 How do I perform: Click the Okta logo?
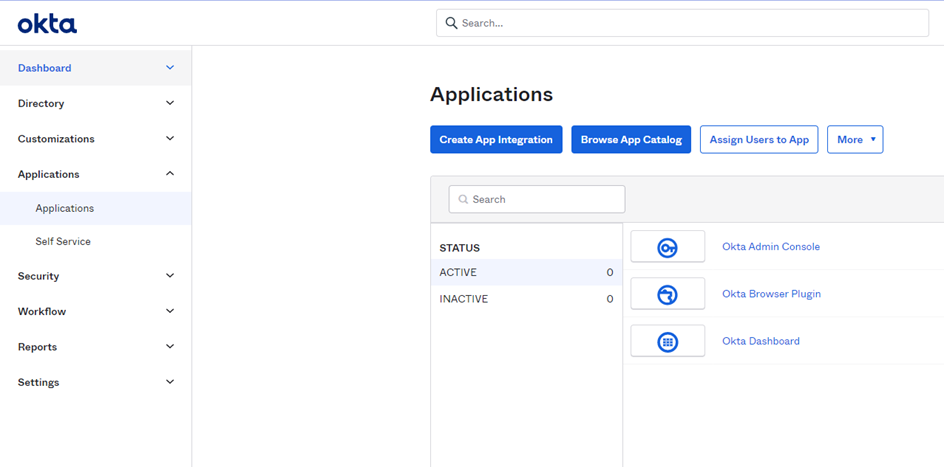pyautogui.click(x=47, y=23)
